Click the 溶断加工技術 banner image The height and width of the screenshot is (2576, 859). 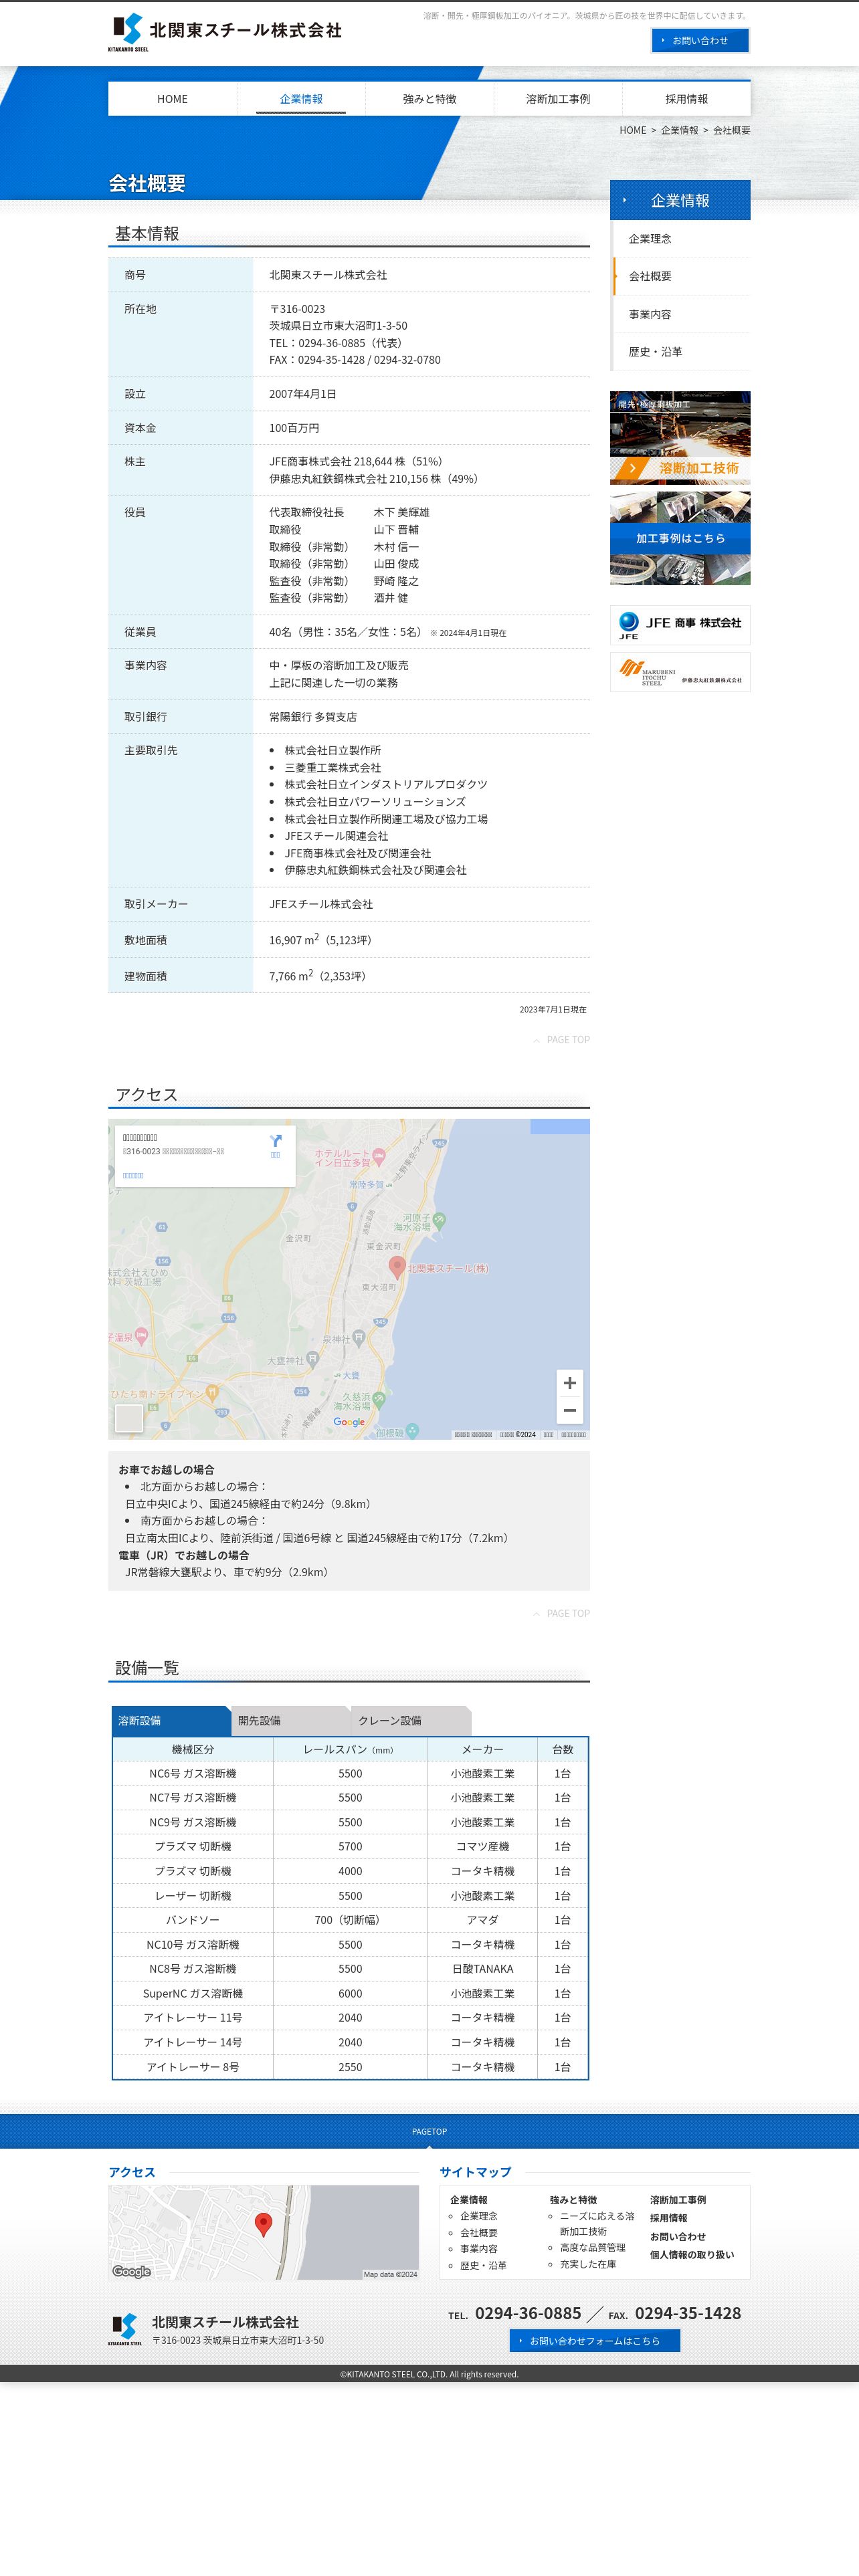tap(680, 438)
